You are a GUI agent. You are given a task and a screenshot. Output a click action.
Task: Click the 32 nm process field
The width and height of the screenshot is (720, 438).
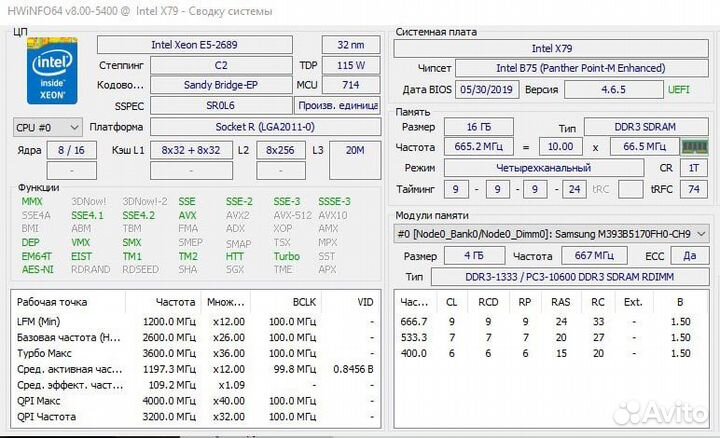(x=351, y=45)
